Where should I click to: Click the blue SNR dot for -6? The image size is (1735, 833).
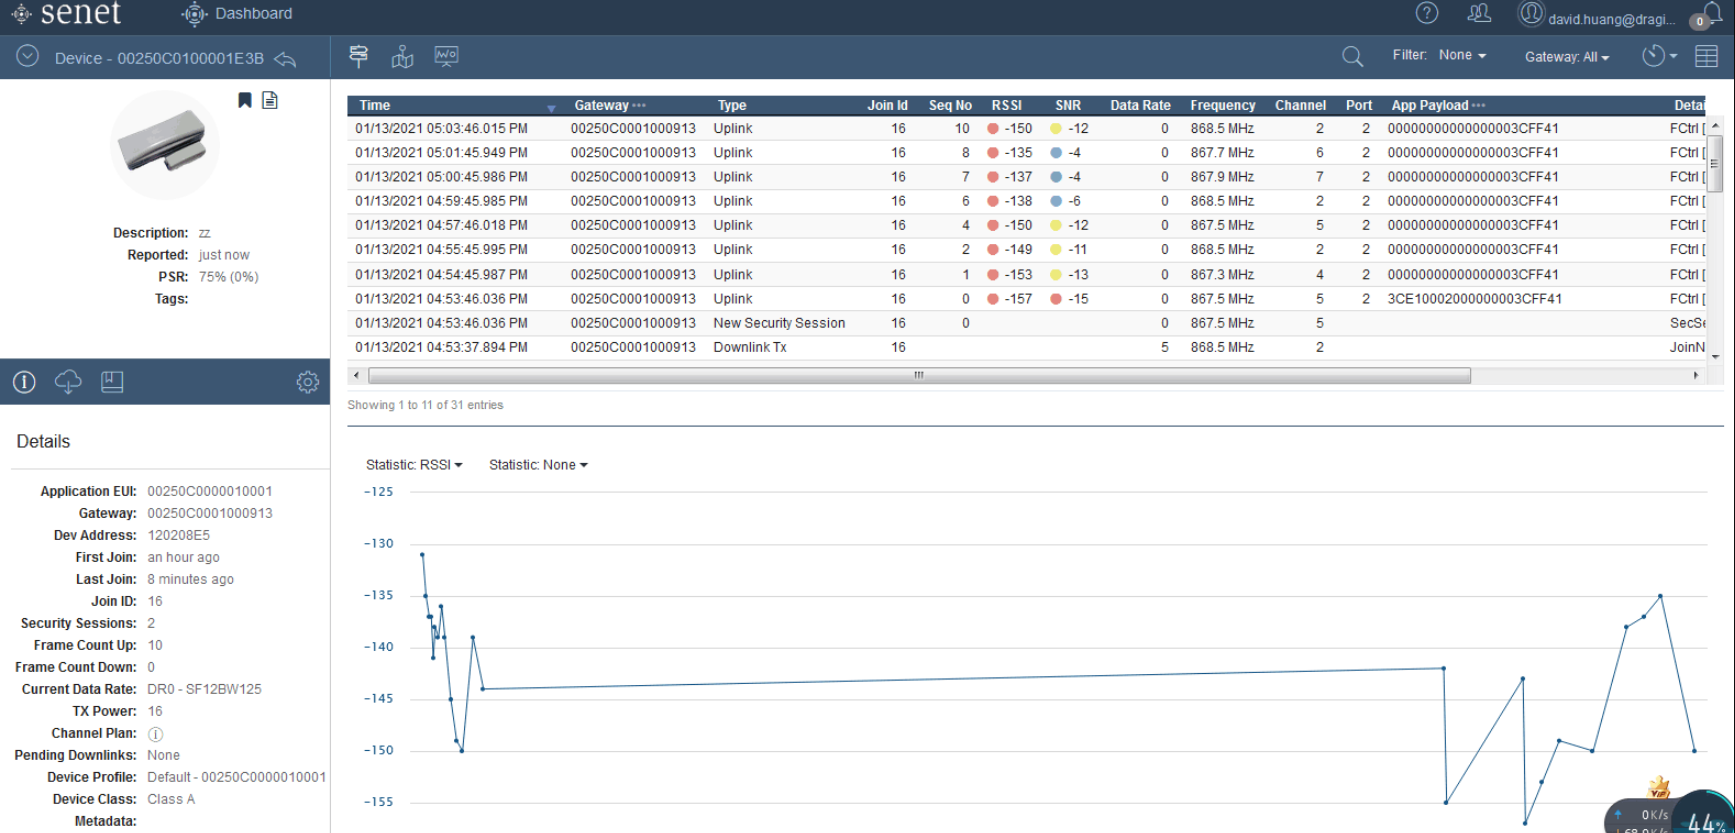[1056, 201]
